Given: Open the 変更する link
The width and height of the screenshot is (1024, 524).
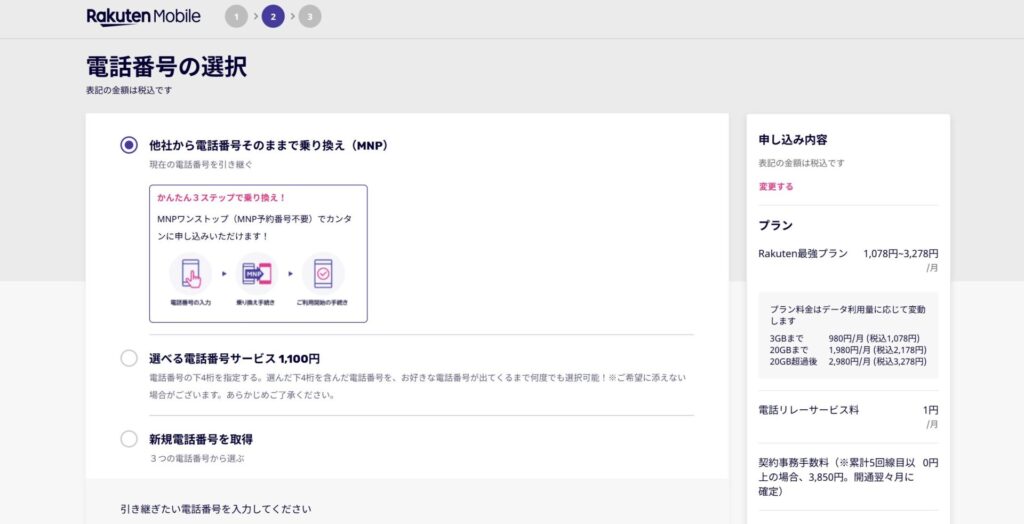Looking at the screenshot, I should [x=775, y=187].
